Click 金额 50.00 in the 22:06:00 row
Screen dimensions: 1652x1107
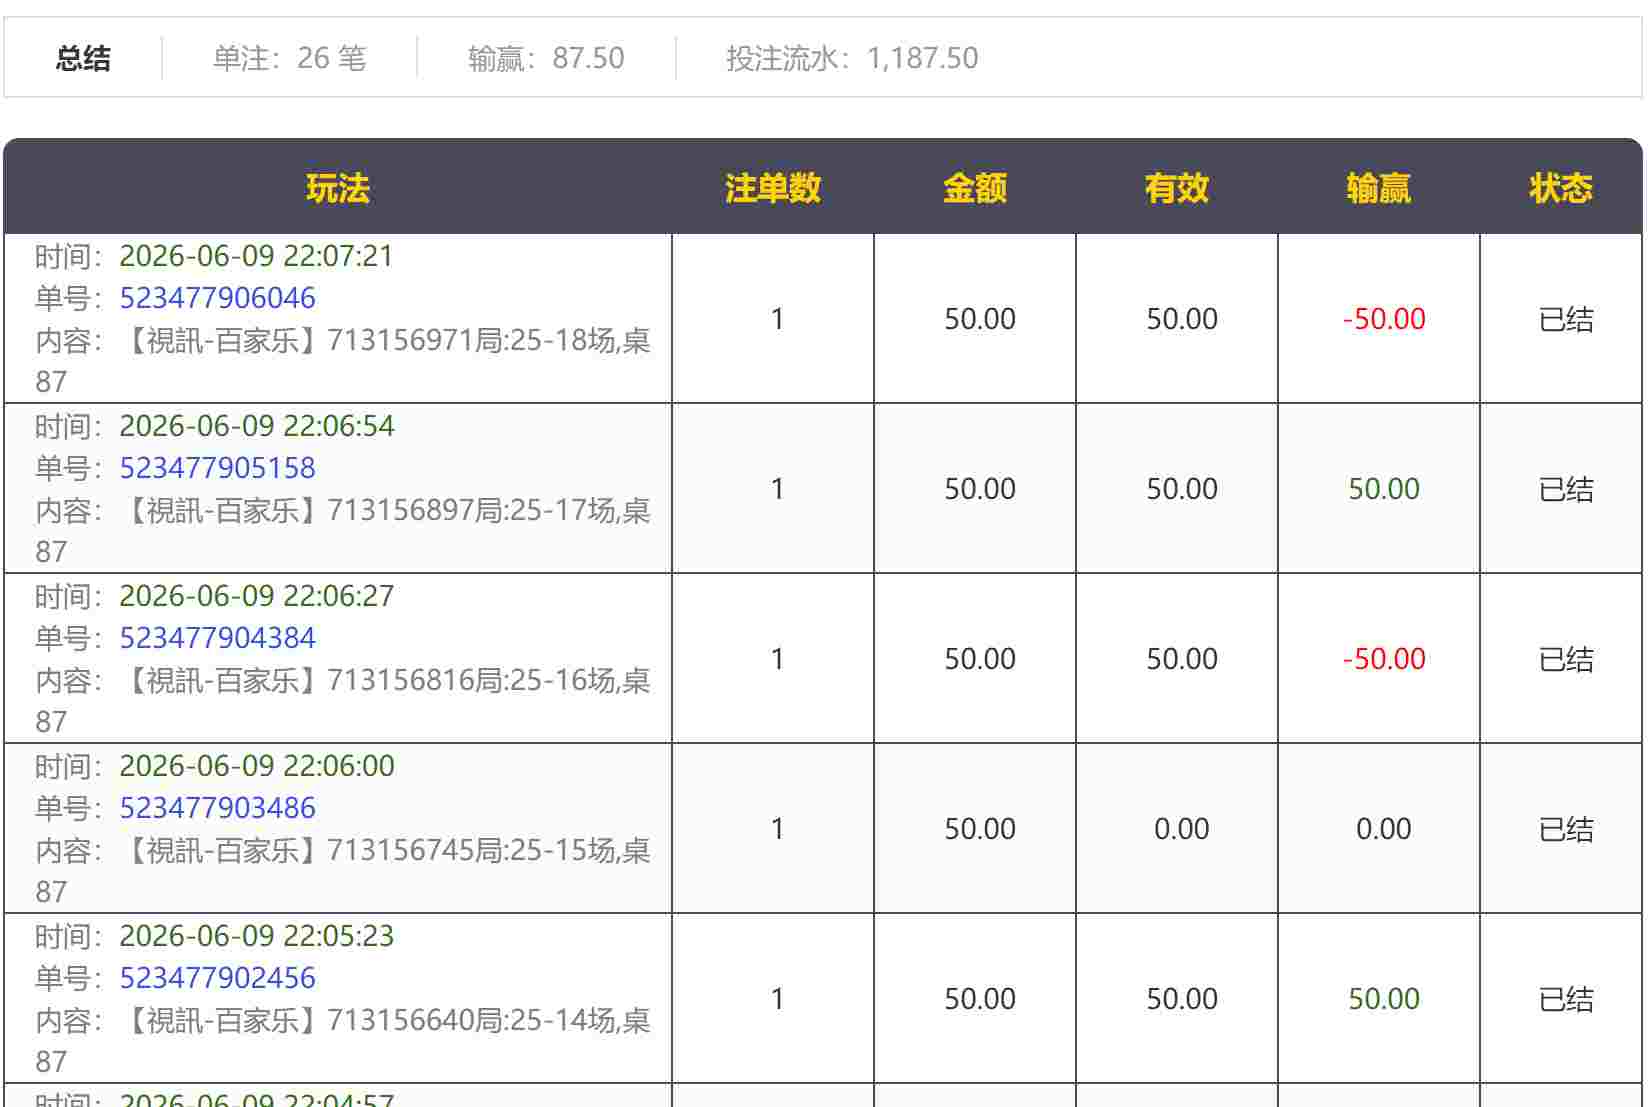[x=980, y=829]
